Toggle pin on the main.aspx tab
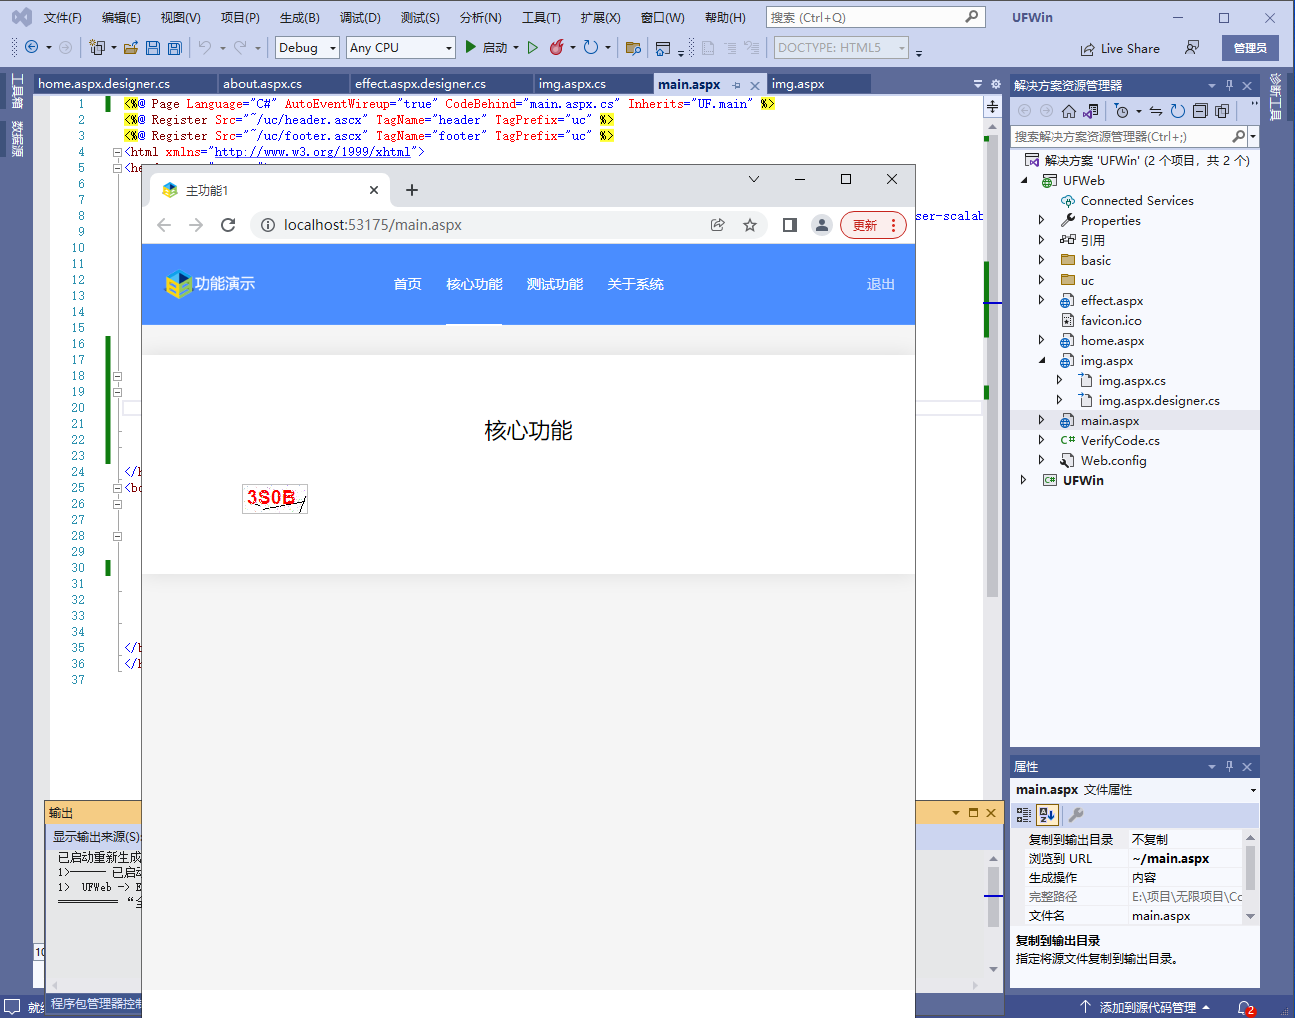Screen dimensions: 1295x1018 (737, 85)
